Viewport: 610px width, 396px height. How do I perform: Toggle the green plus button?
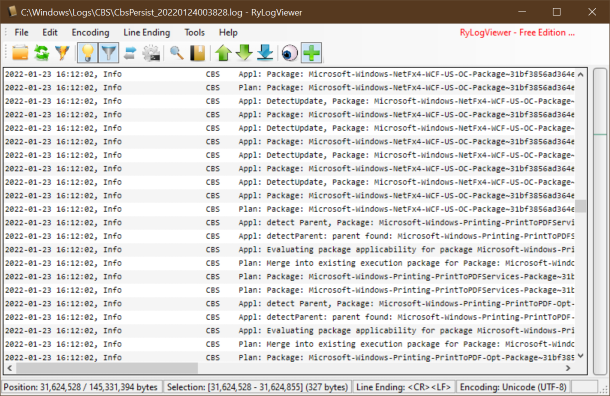(x=312, y=53)
